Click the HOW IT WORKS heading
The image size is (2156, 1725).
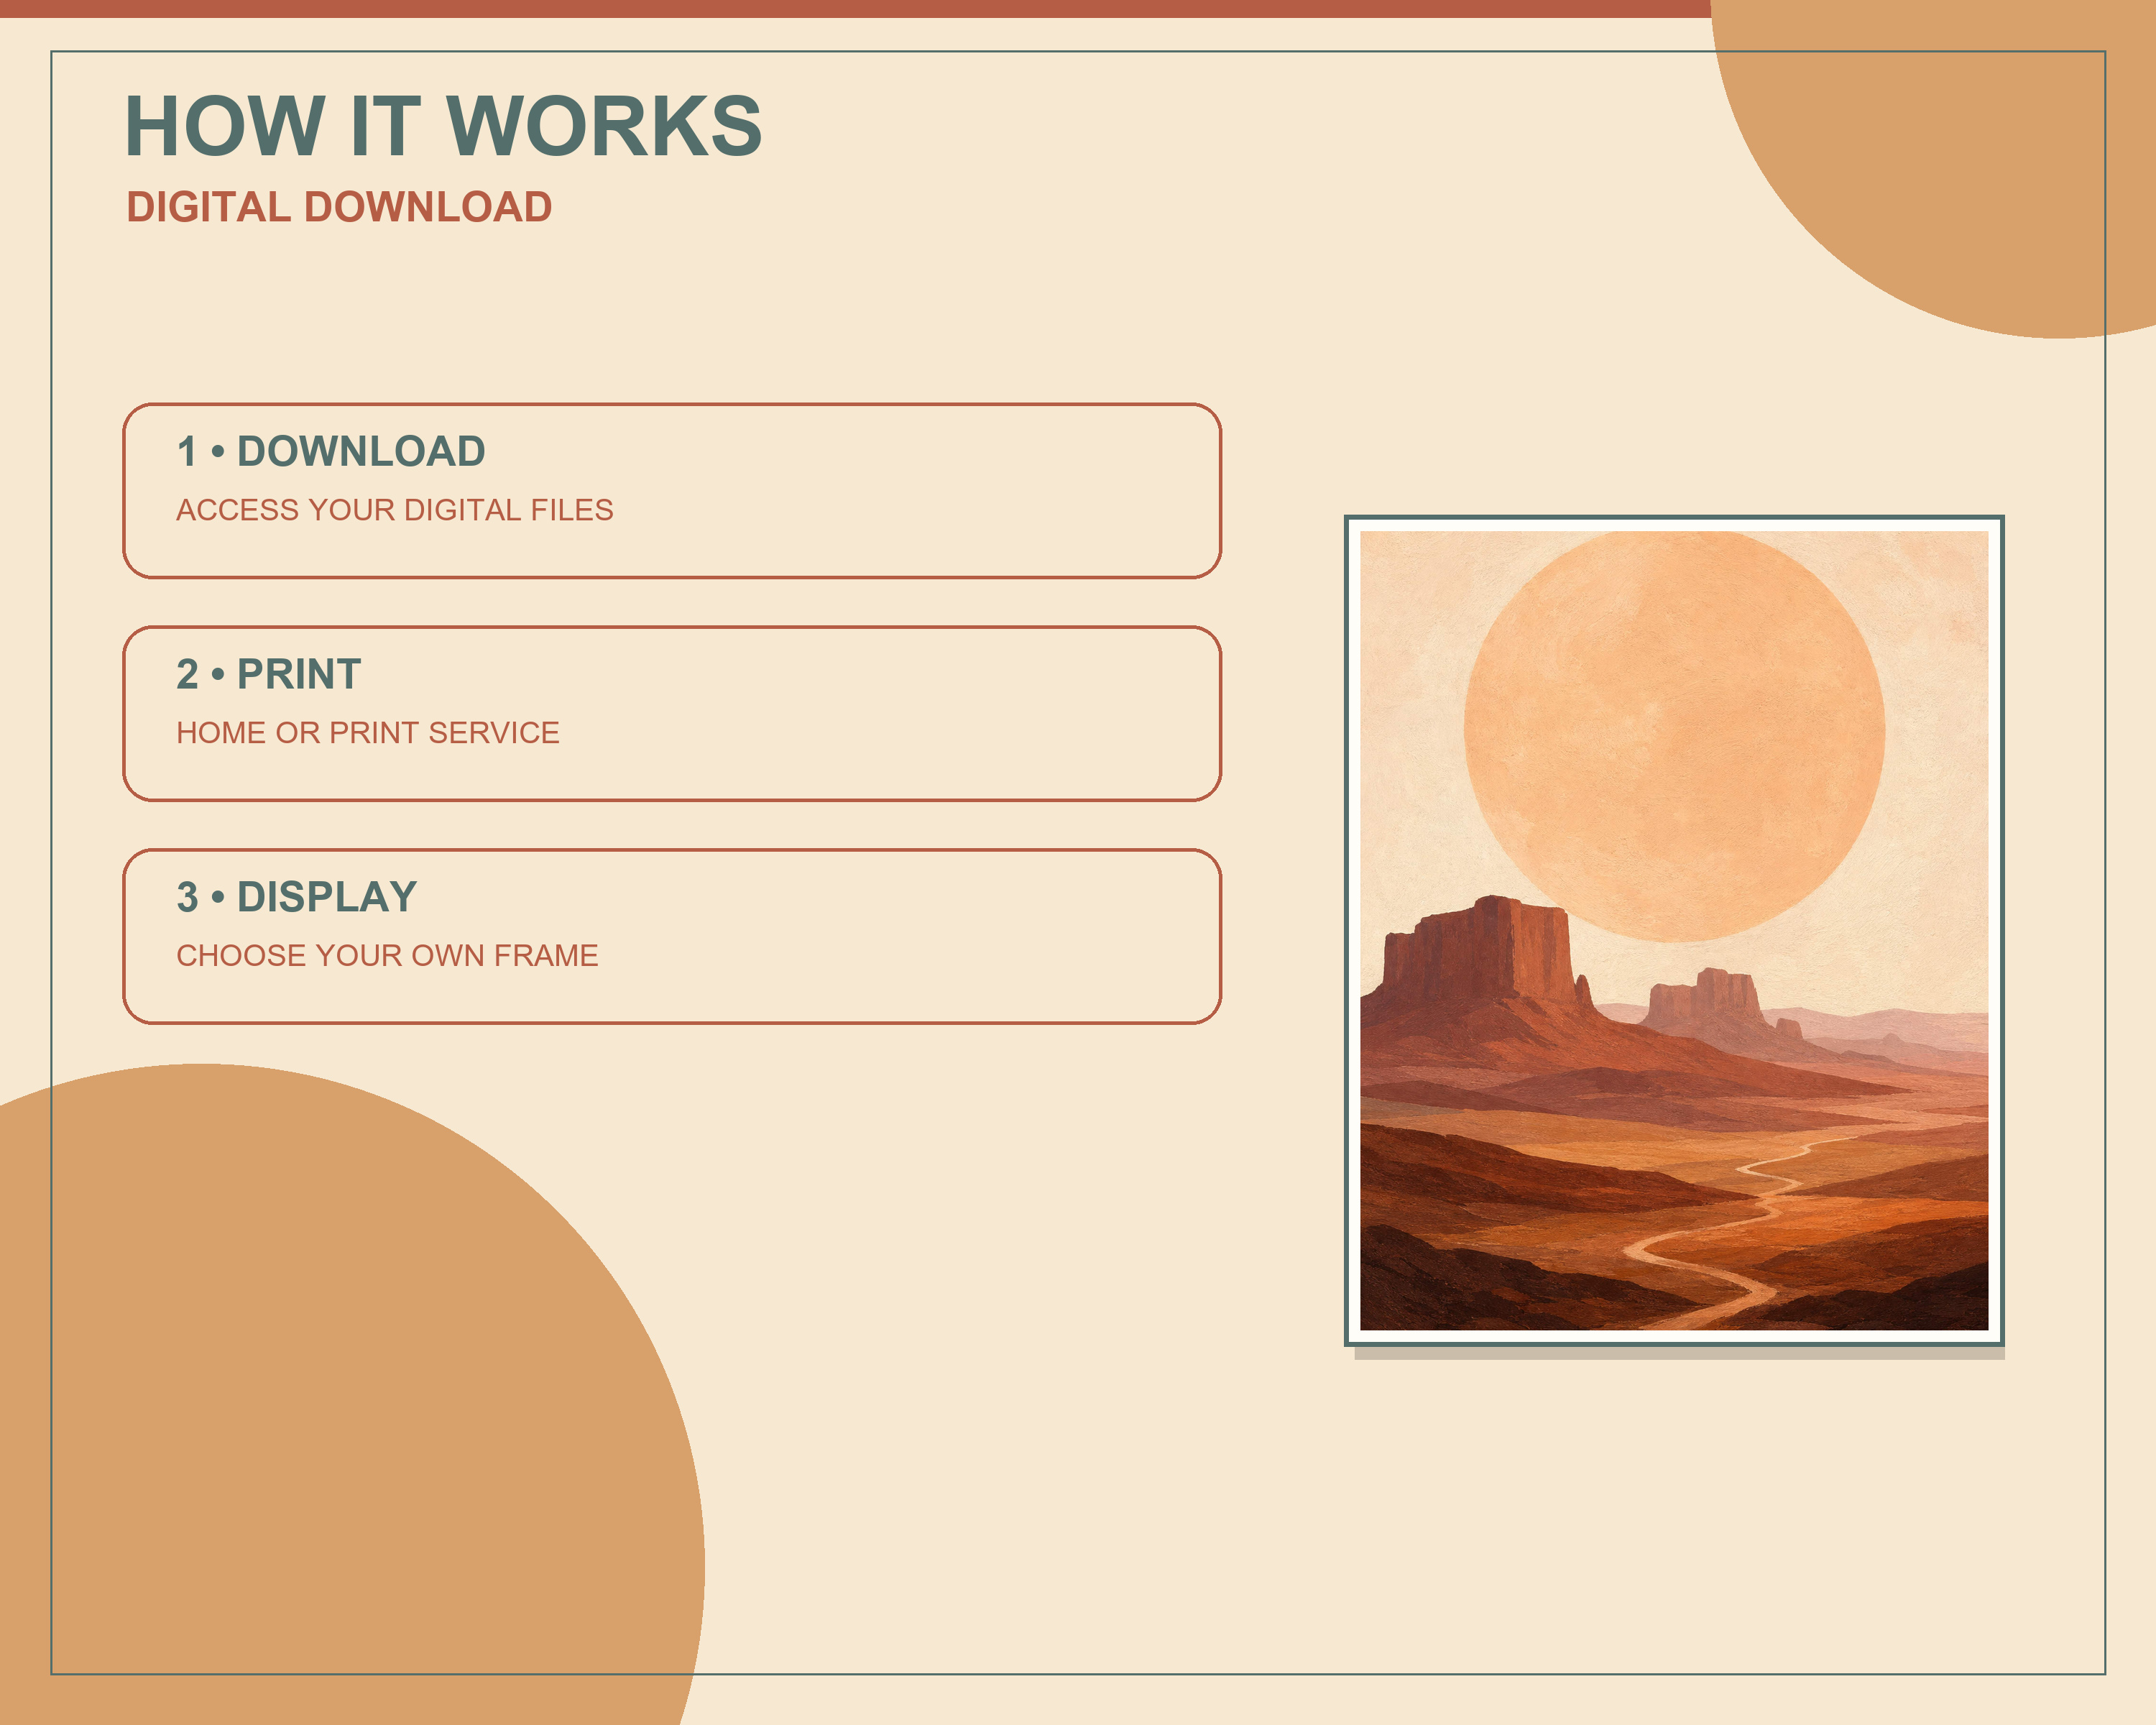443,126
